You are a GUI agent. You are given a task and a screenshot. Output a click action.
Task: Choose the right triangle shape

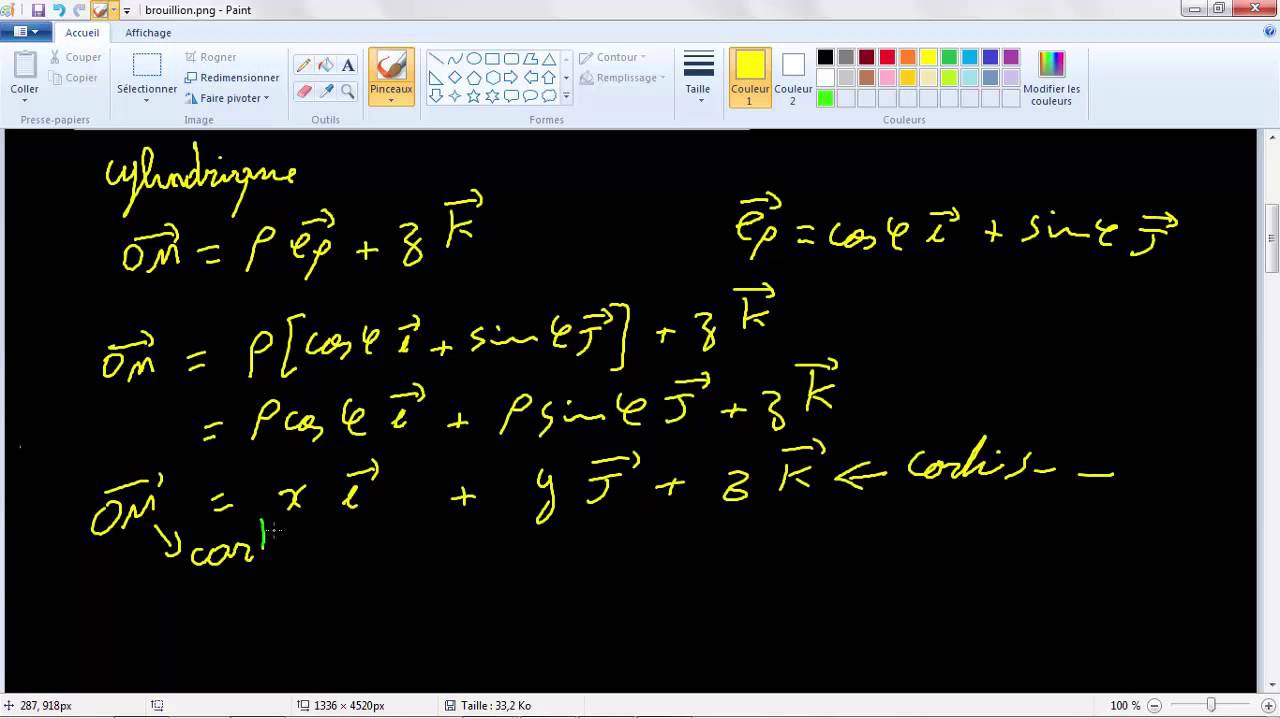point(436,77)
